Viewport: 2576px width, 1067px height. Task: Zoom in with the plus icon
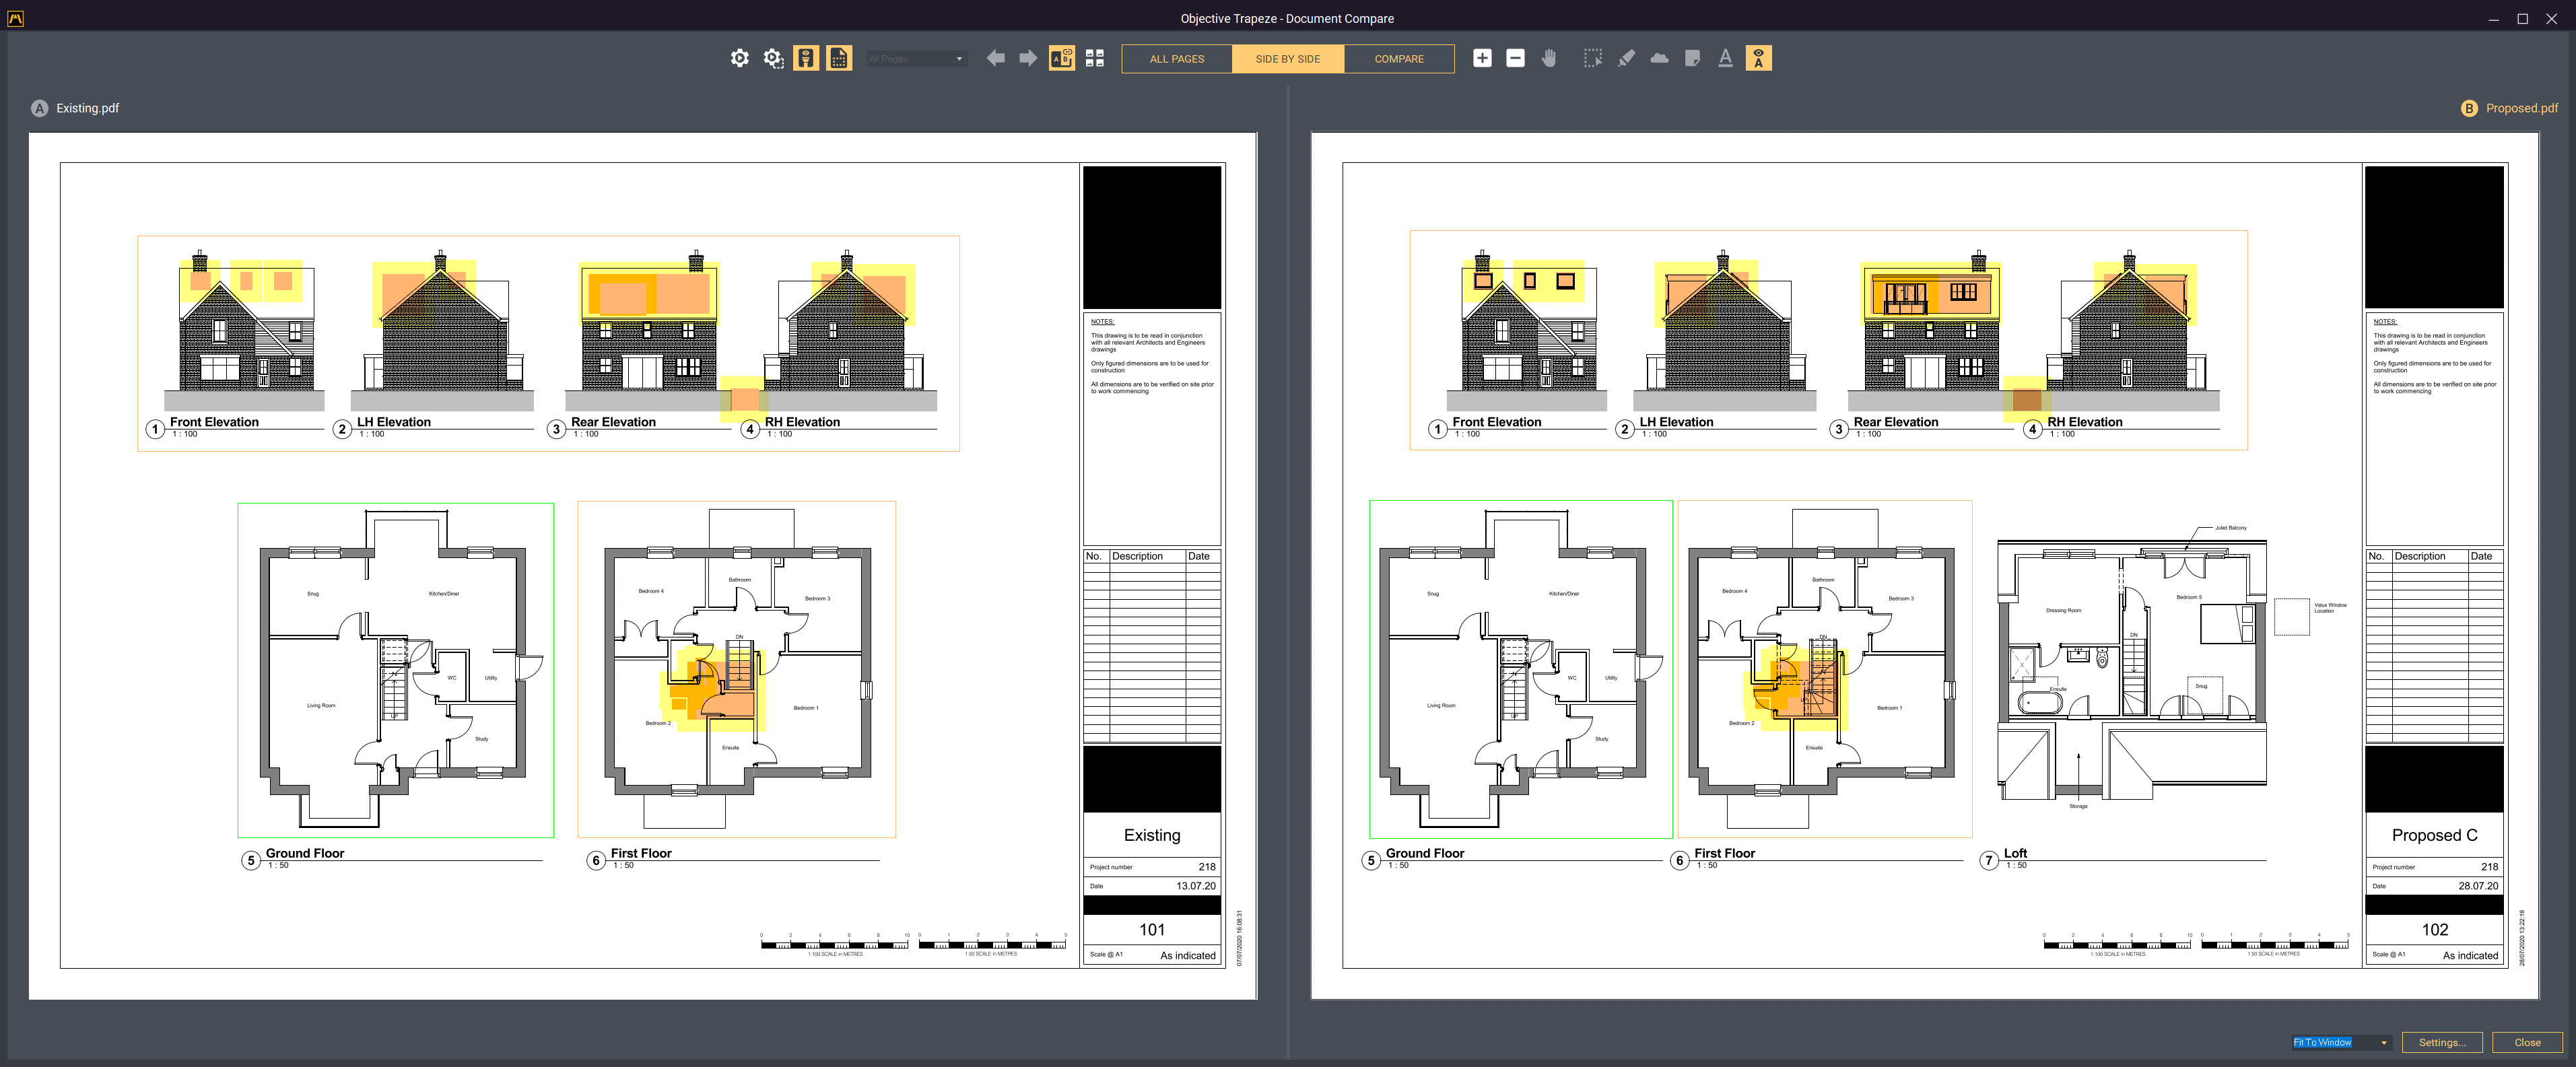pyautogui.click(x=1482, y=58)
